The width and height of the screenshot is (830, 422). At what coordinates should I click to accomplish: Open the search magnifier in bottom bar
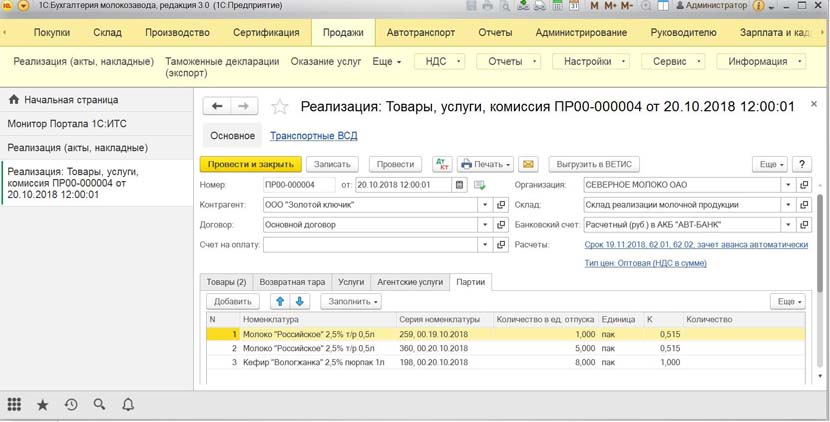tap(99, 405)
